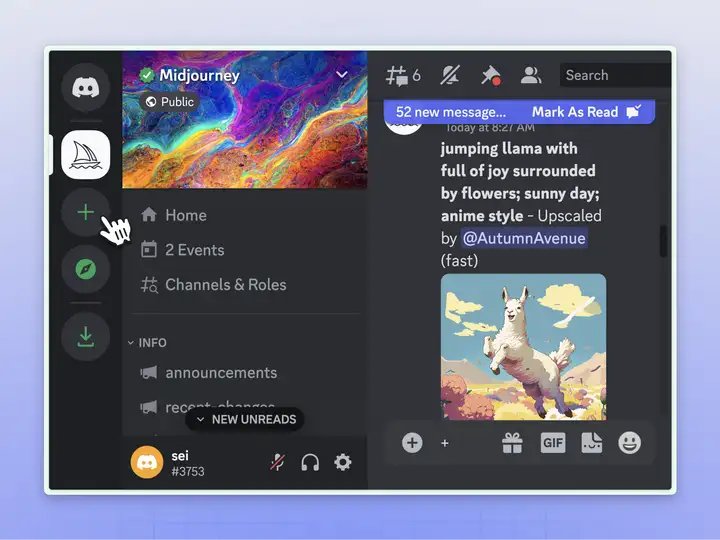
Task: Click the username sei #3753
Action: (188, 463)
